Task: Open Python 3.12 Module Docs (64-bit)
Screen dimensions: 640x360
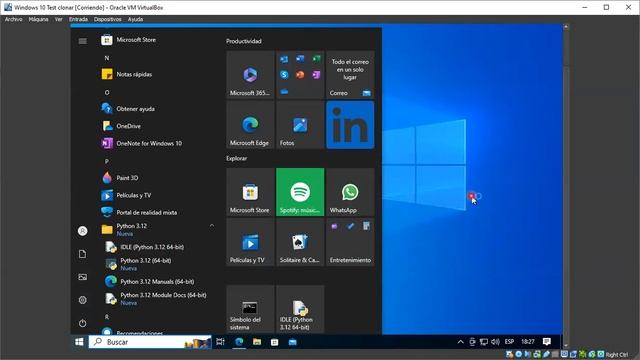Action: 155,299
